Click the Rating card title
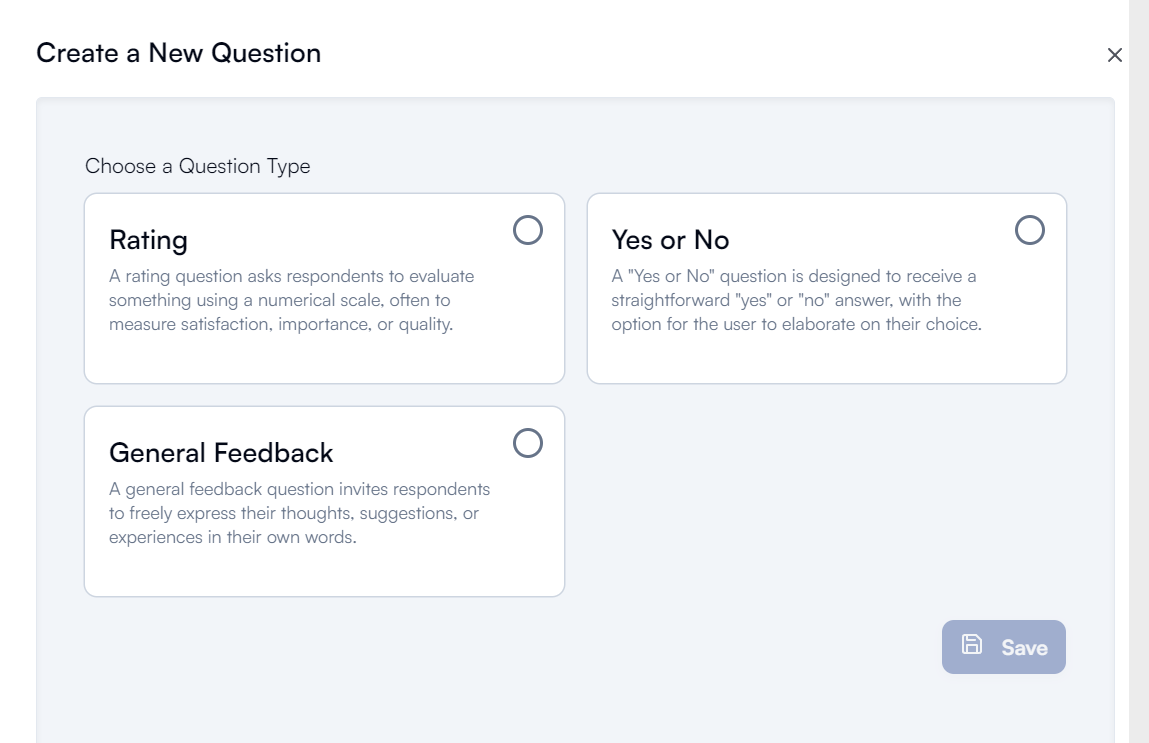This screenshot has height=743, width=1149. [x=148, y=240]
